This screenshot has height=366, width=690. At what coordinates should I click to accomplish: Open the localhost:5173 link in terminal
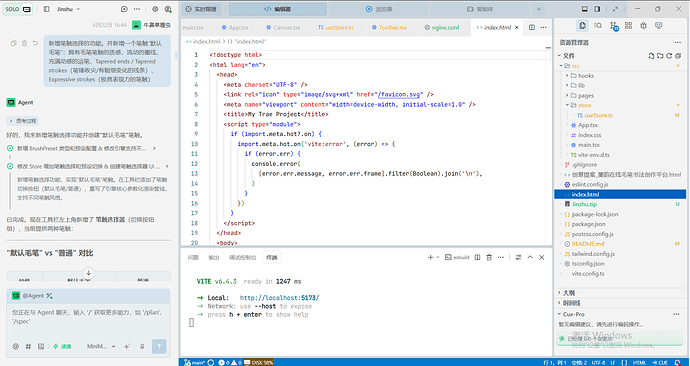click(279, 298)
